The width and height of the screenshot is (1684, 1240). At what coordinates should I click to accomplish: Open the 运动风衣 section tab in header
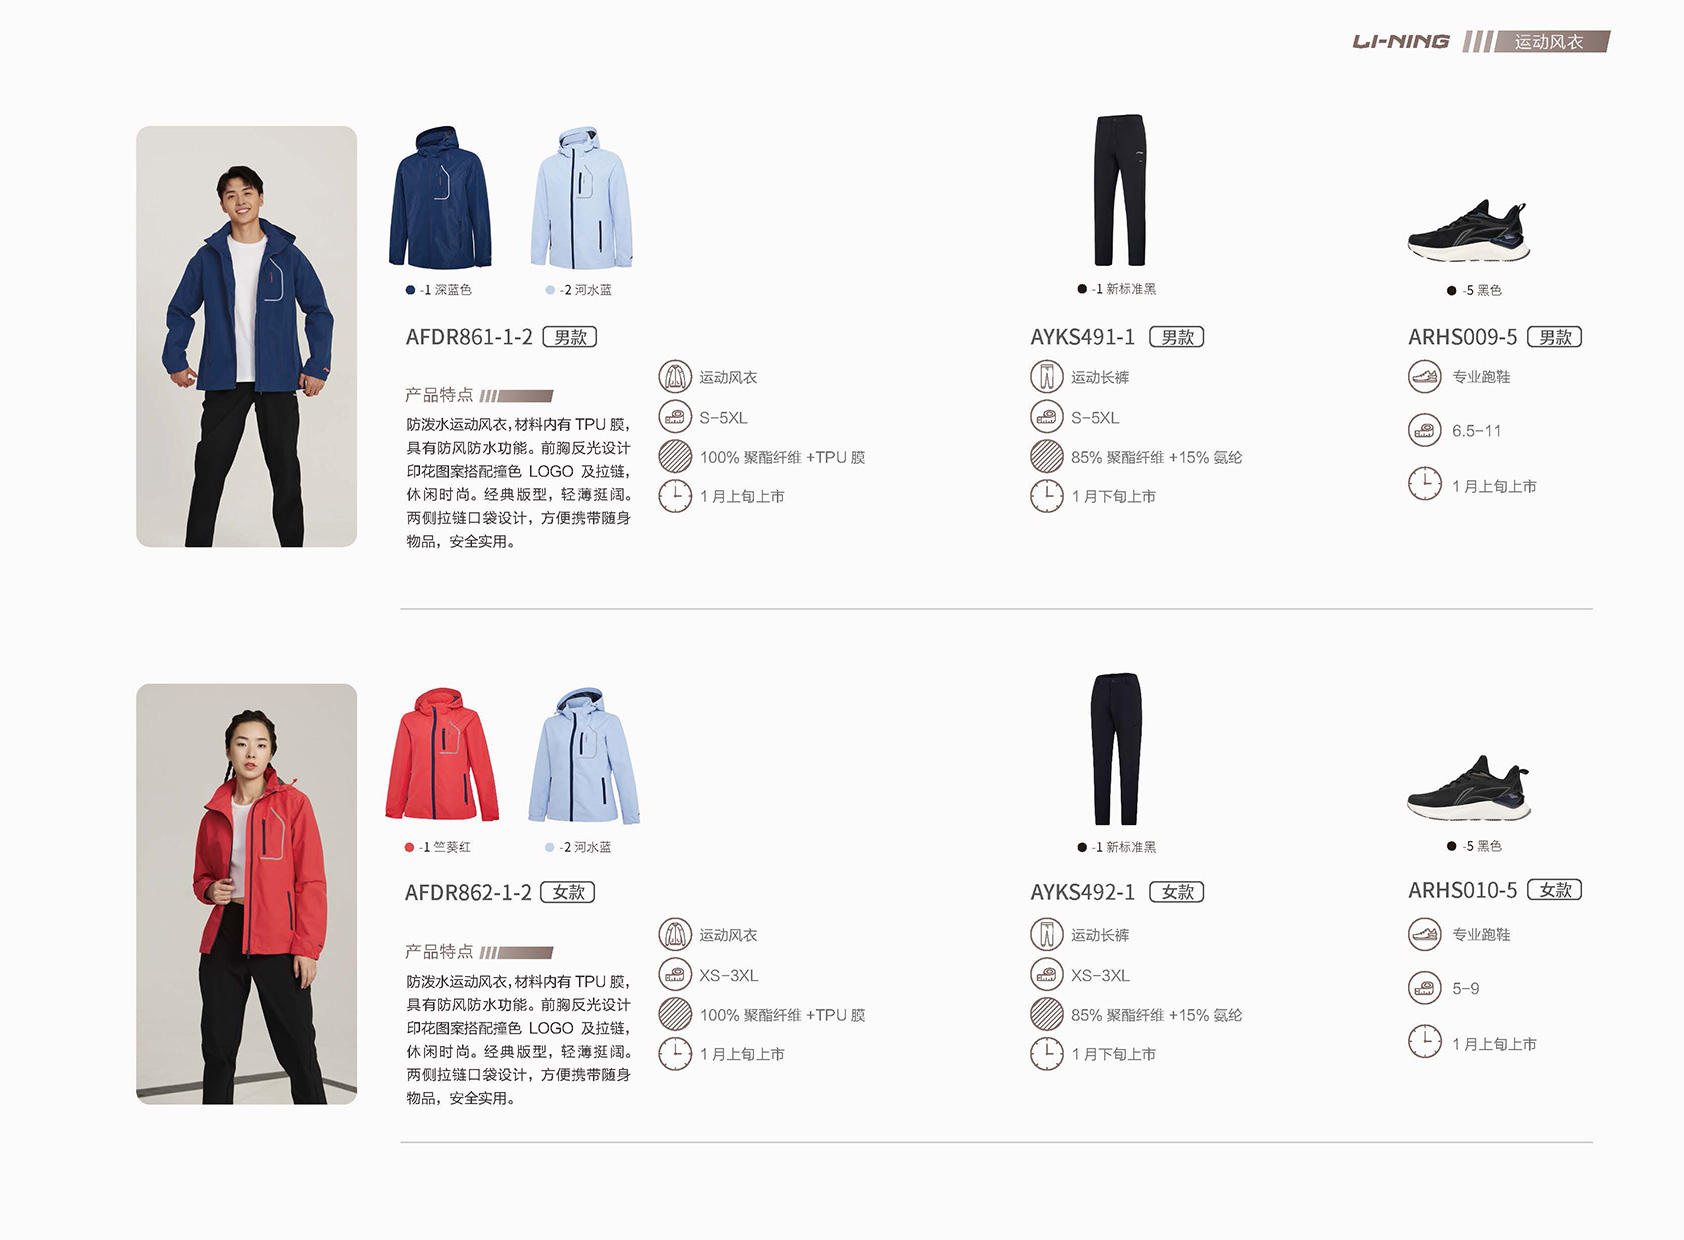point(1551,41)
